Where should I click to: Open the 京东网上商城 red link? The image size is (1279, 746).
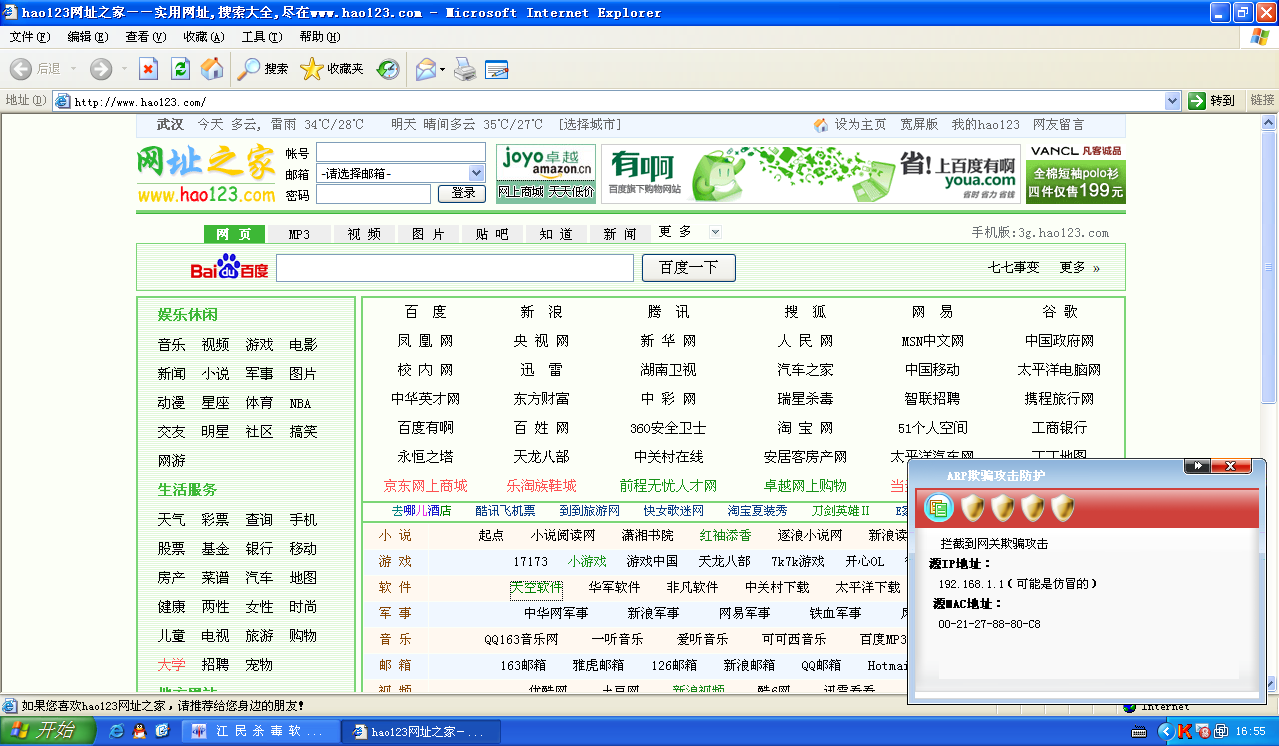pos(425,486)
